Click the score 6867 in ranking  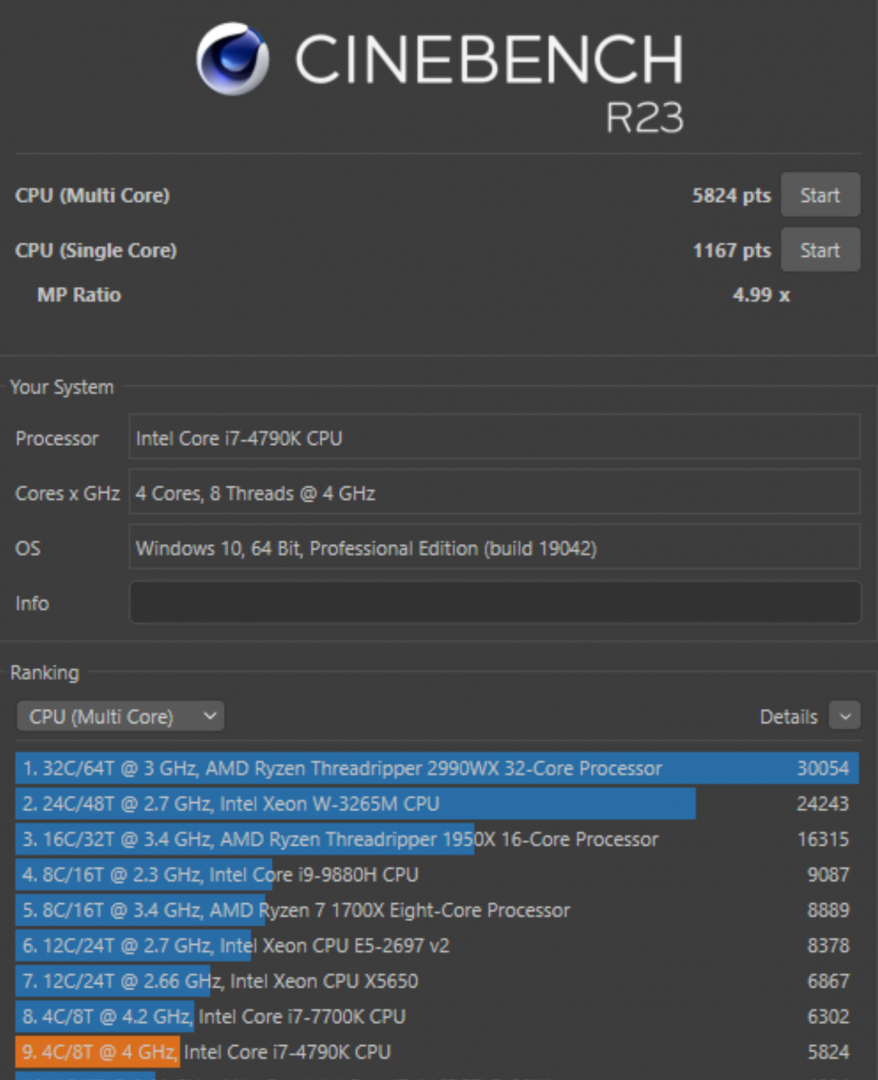(x=828, y=981)
